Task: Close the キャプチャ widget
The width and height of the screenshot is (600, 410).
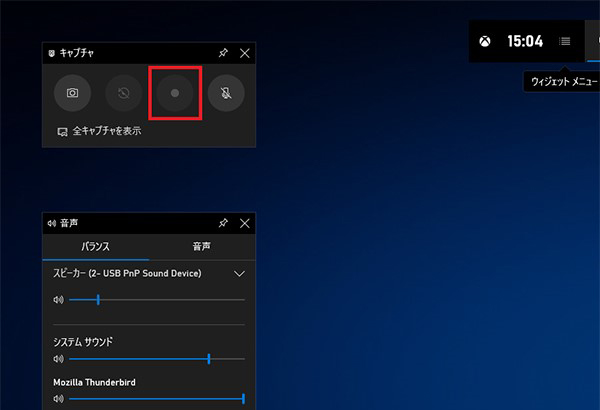Action: [x=245, y=53]
